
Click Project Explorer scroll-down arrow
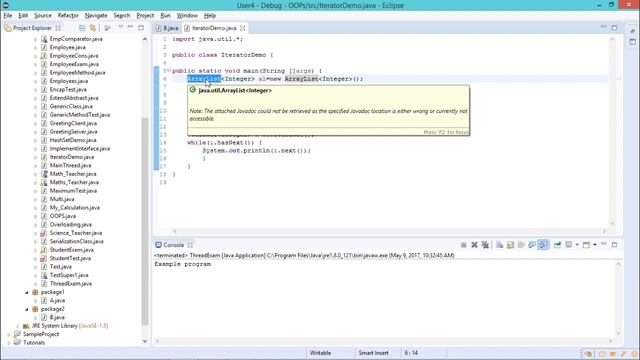pyautogui.click(x=144, y=342)
